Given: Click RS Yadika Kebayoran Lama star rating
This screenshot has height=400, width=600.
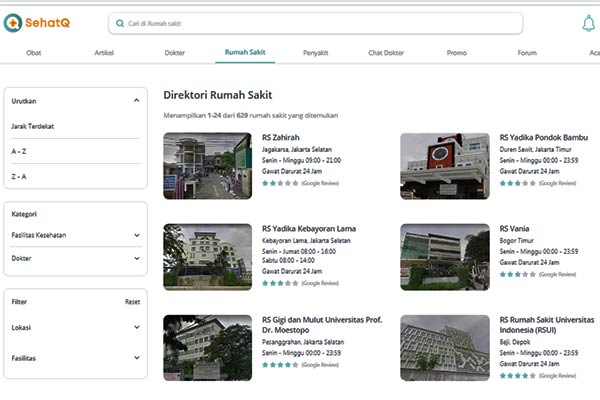Looking at the screenshot, I should tap(280, 283).
